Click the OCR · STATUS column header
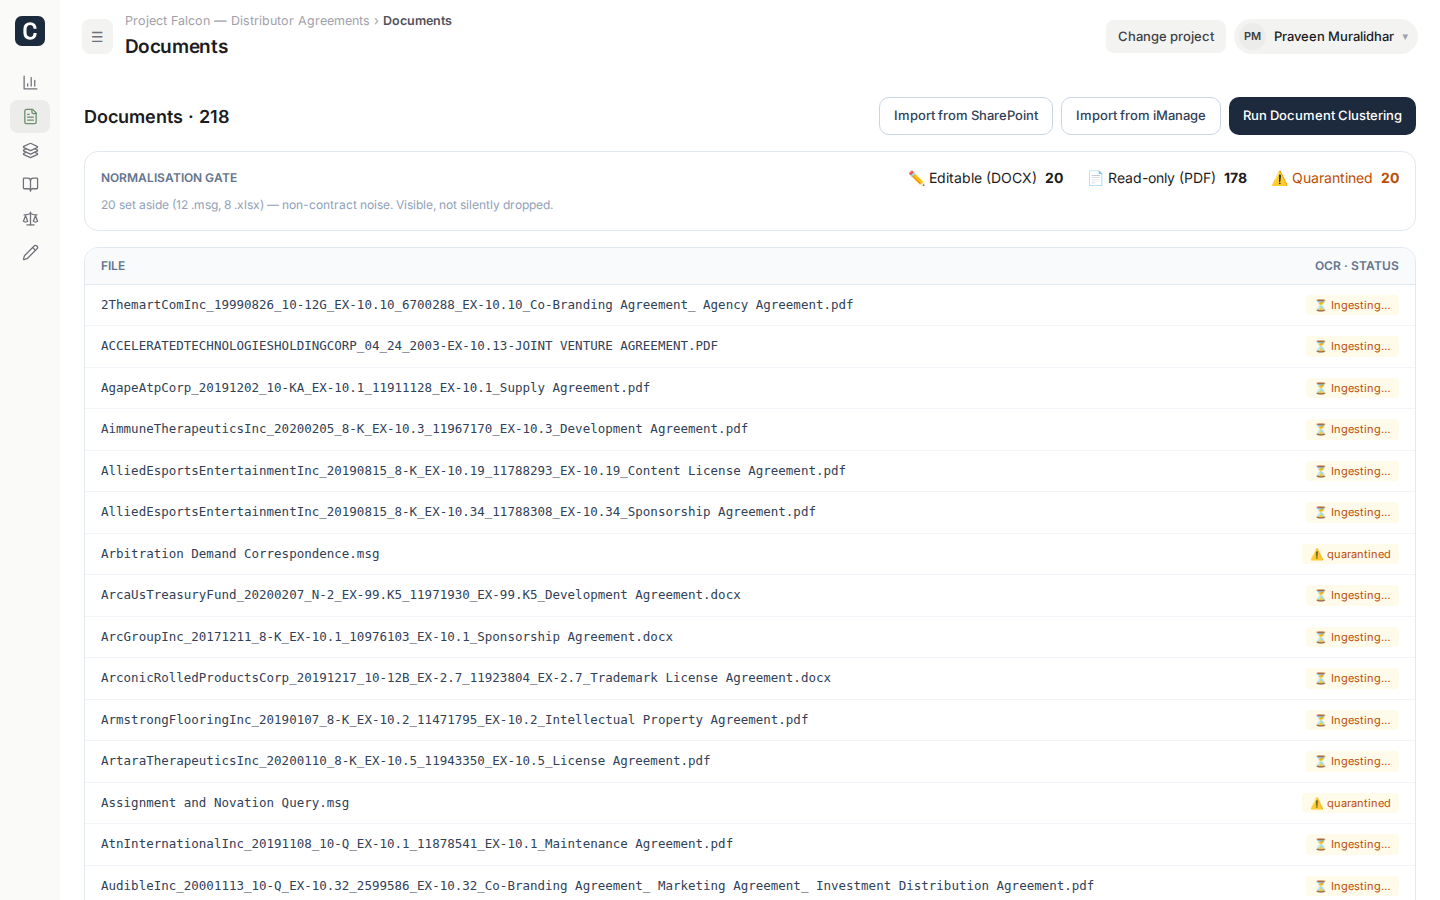Screen dimensions: 1440x900 [x=1357, y=266]
